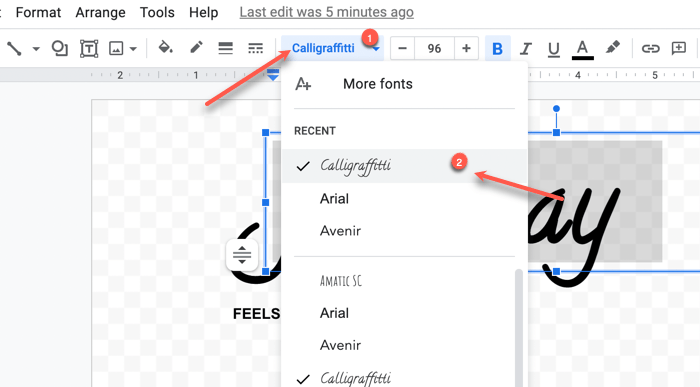Toggle Italic formatting
The image size is (700, 387).
(526, 48)
